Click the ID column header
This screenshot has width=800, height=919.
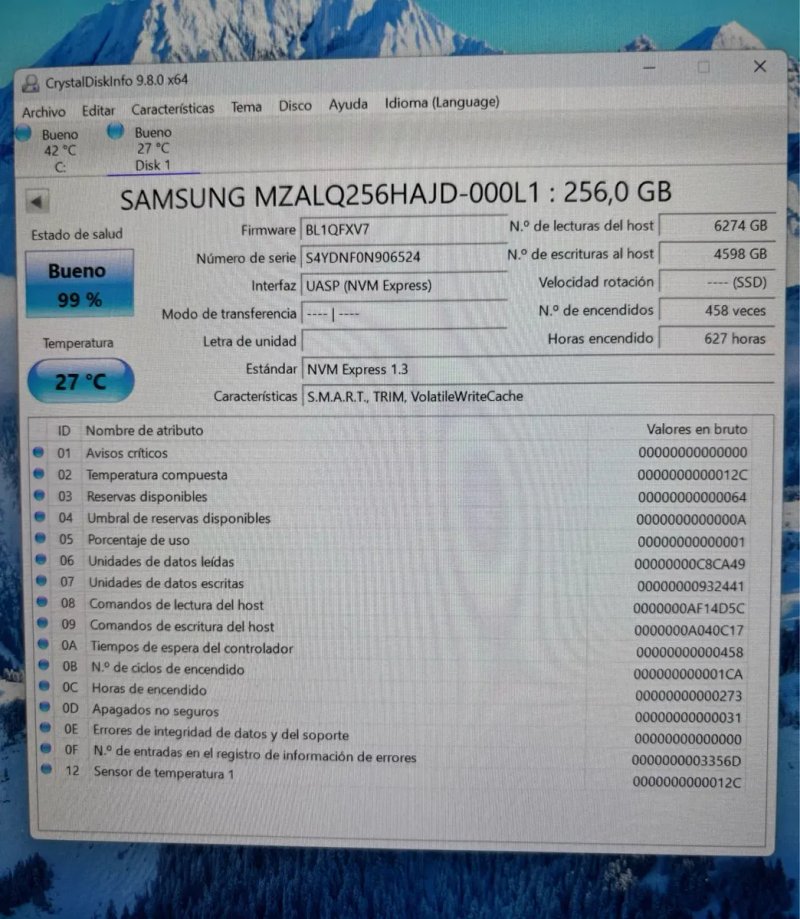[64, 431]
